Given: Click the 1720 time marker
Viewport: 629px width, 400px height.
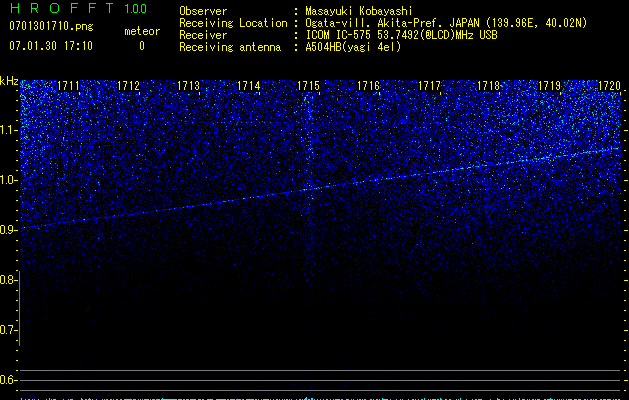Looking at the screenshot, I should tap(609, 86).
